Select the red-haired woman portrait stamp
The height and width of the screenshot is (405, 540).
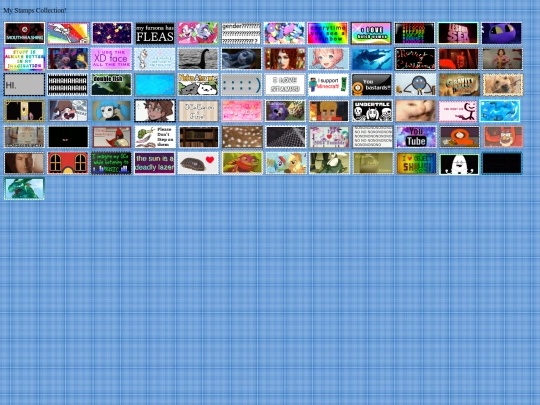(x=285, y=59)
